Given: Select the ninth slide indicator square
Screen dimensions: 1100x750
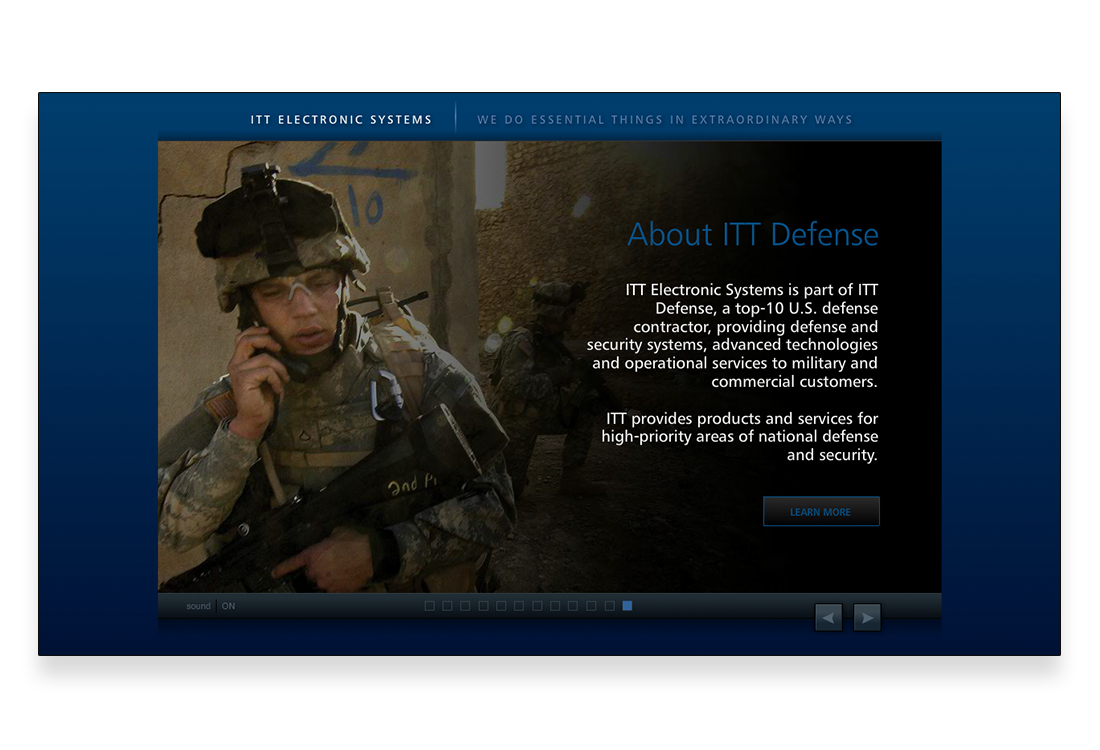Looking at the screenshot, I should [x=573, y=605].
